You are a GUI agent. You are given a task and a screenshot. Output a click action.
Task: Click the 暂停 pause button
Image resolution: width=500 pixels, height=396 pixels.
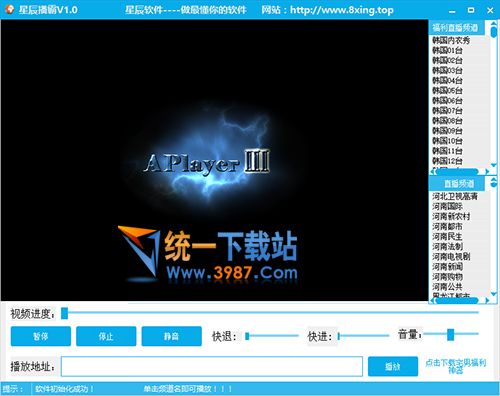coord(41,336)
